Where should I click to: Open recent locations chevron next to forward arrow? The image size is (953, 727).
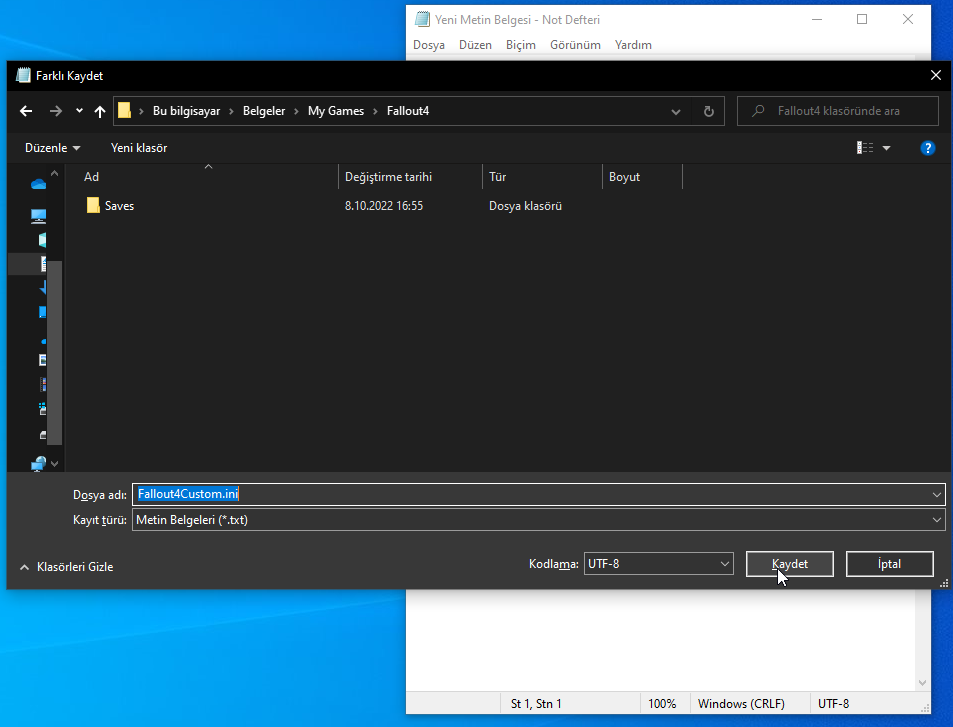(79, 111)
